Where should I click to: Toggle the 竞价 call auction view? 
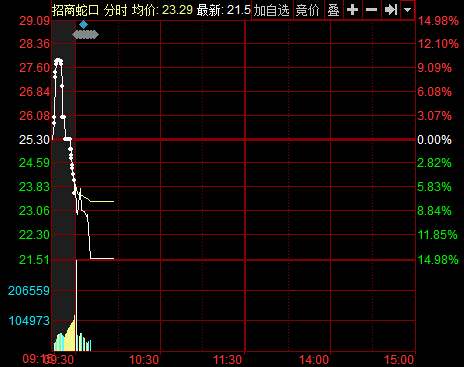[308, 10]
